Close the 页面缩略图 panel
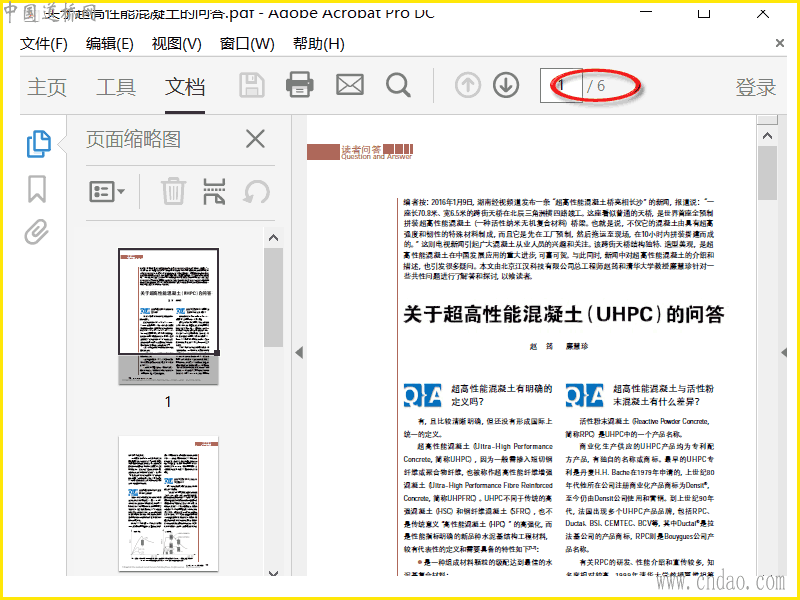The width and height of the screenshot is (800, 600). pyautogui.click(x=255, y=139)
